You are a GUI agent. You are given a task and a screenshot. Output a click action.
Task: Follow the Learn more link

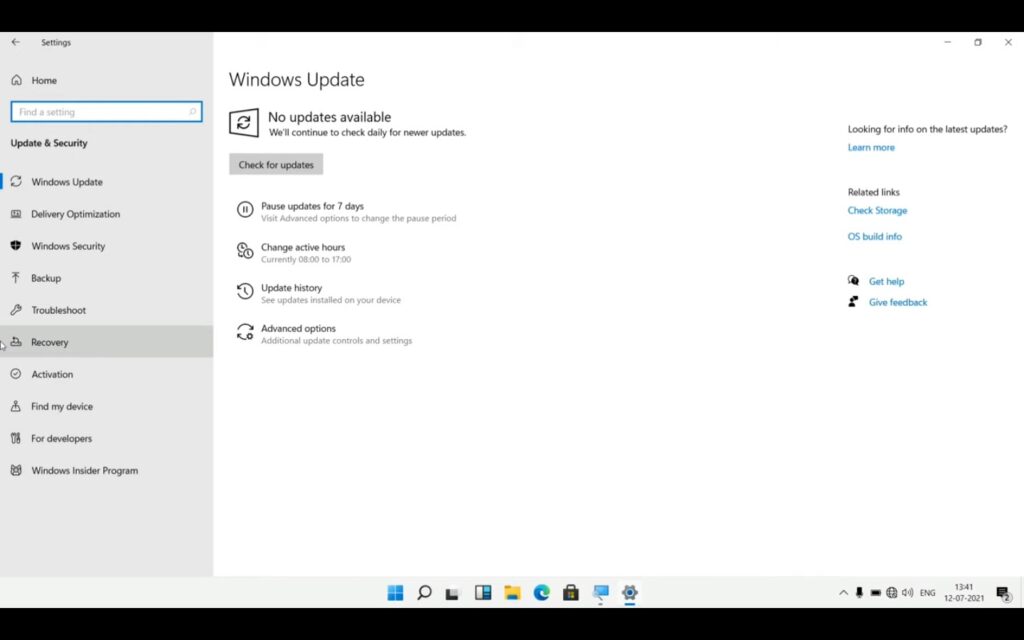click(x=871, y=147)
